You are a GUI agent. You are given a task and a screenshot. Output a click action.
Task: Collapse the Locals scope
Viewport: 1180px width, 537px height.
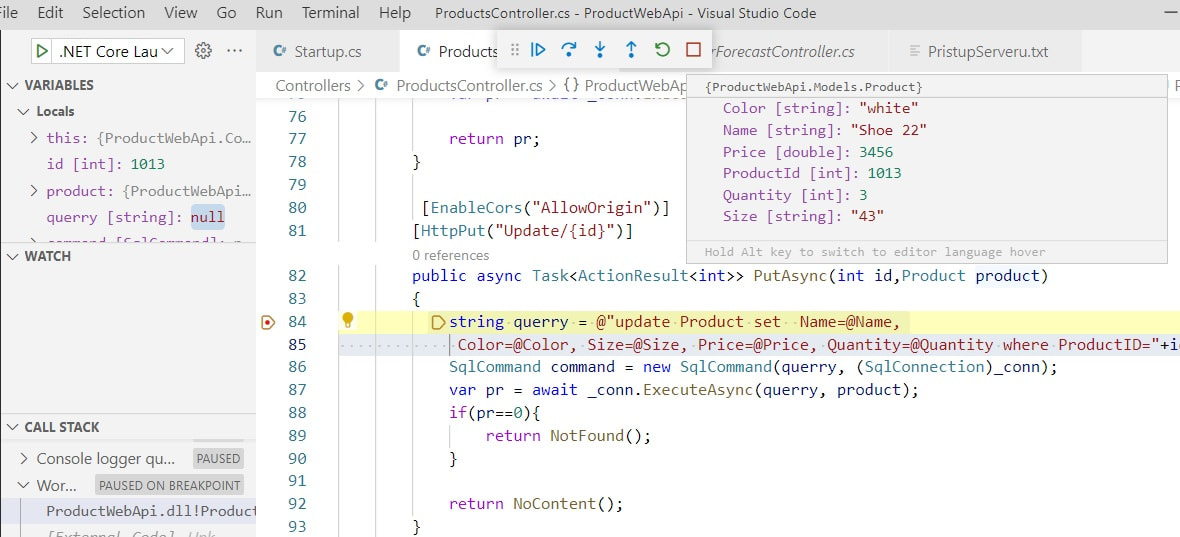click(23, 111)
